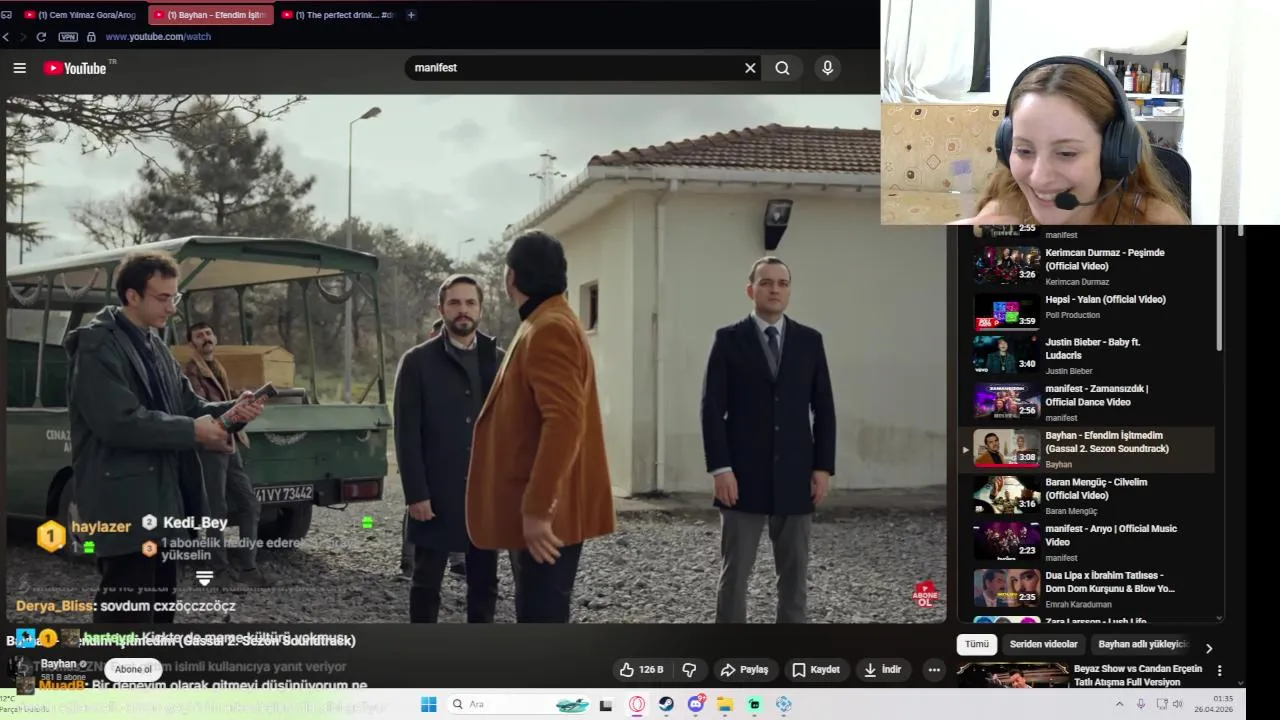Show more filter chips with right chevron
1280x720 pixels.
(x=1208, y=648)
